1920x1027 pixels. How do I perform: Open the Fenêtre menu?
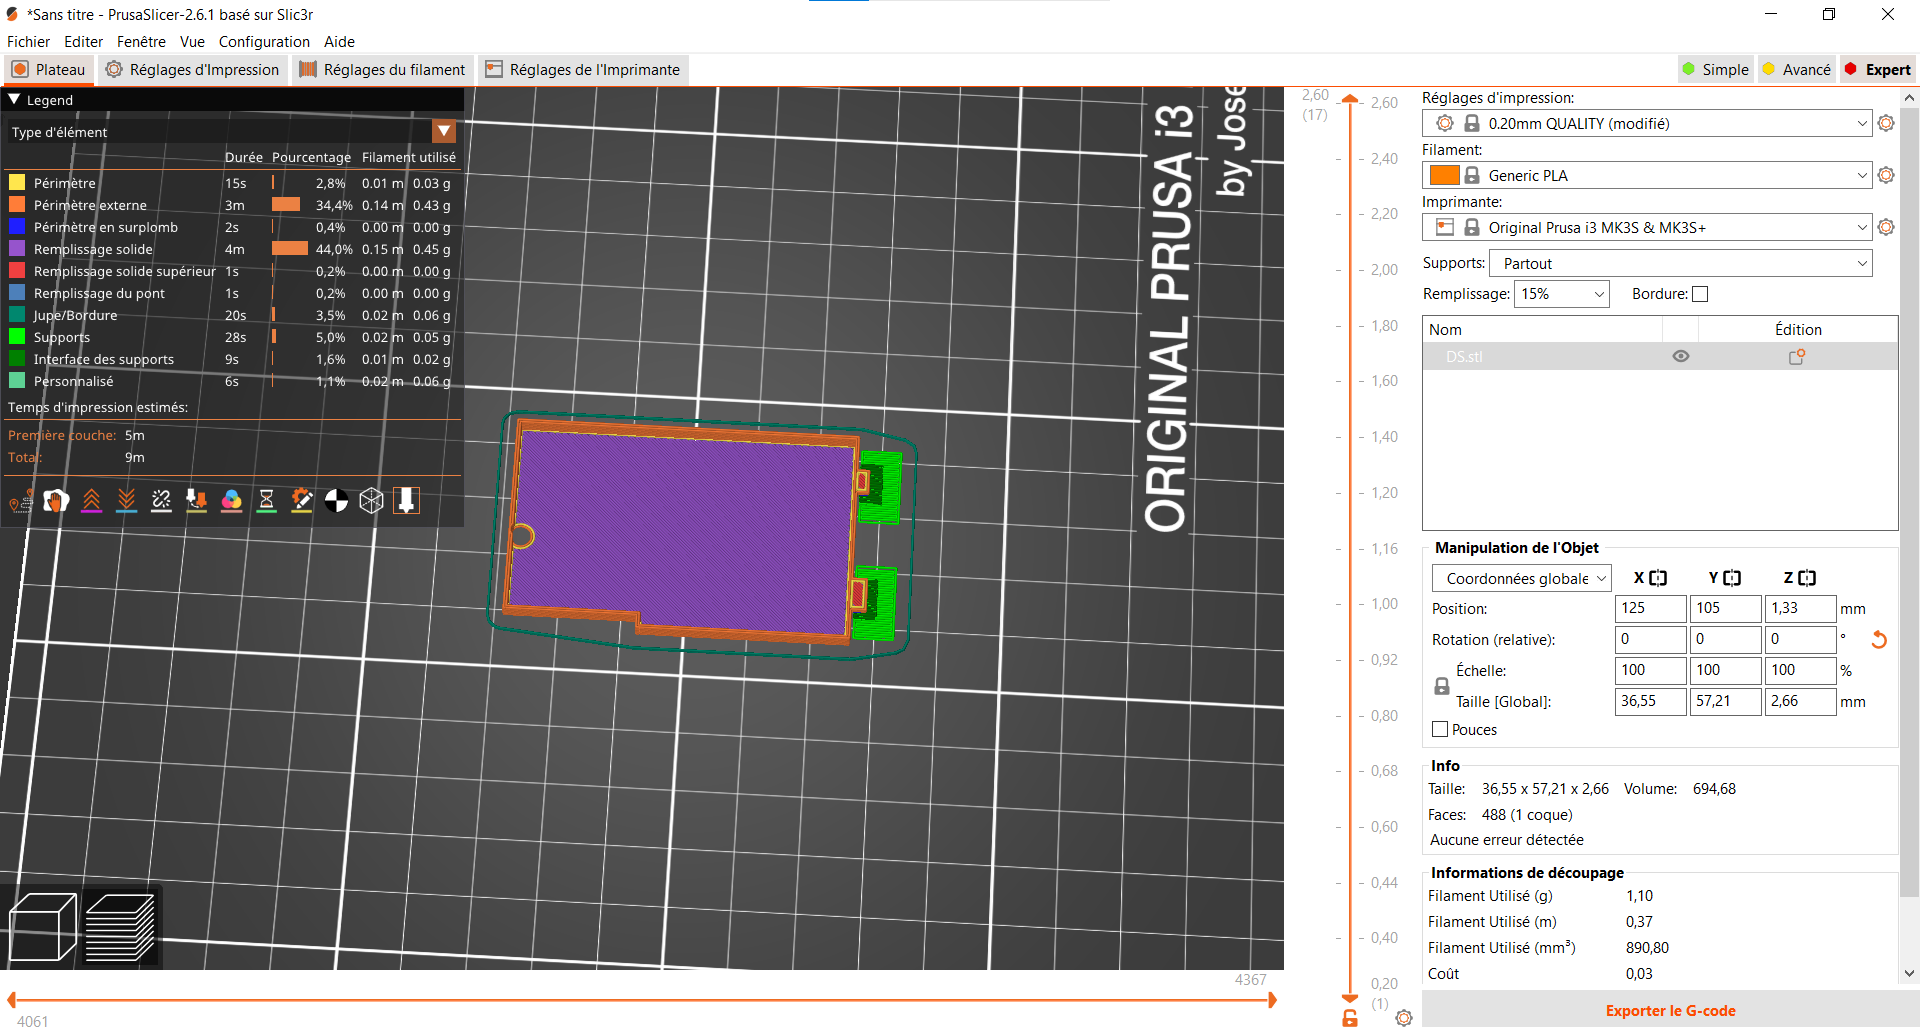(x=141, y=41)
